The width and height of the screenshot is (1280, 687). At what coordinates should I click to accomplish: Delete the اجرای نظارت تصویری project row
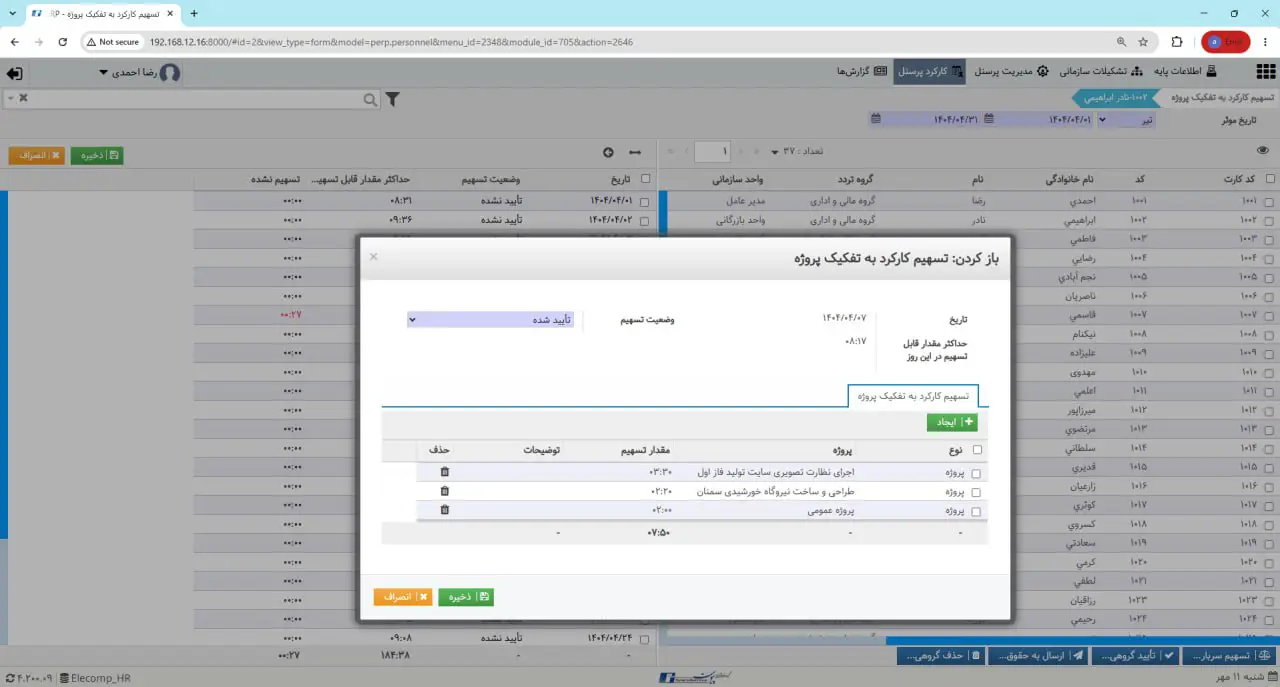445,472
